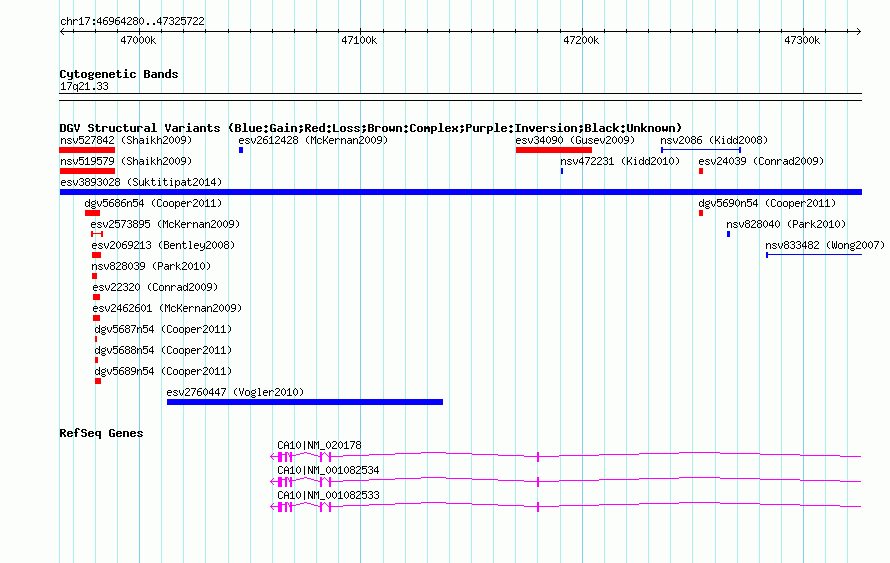
Task: Select the nsv472231 Kidd2010 blue marker
Action: (562, 171)
